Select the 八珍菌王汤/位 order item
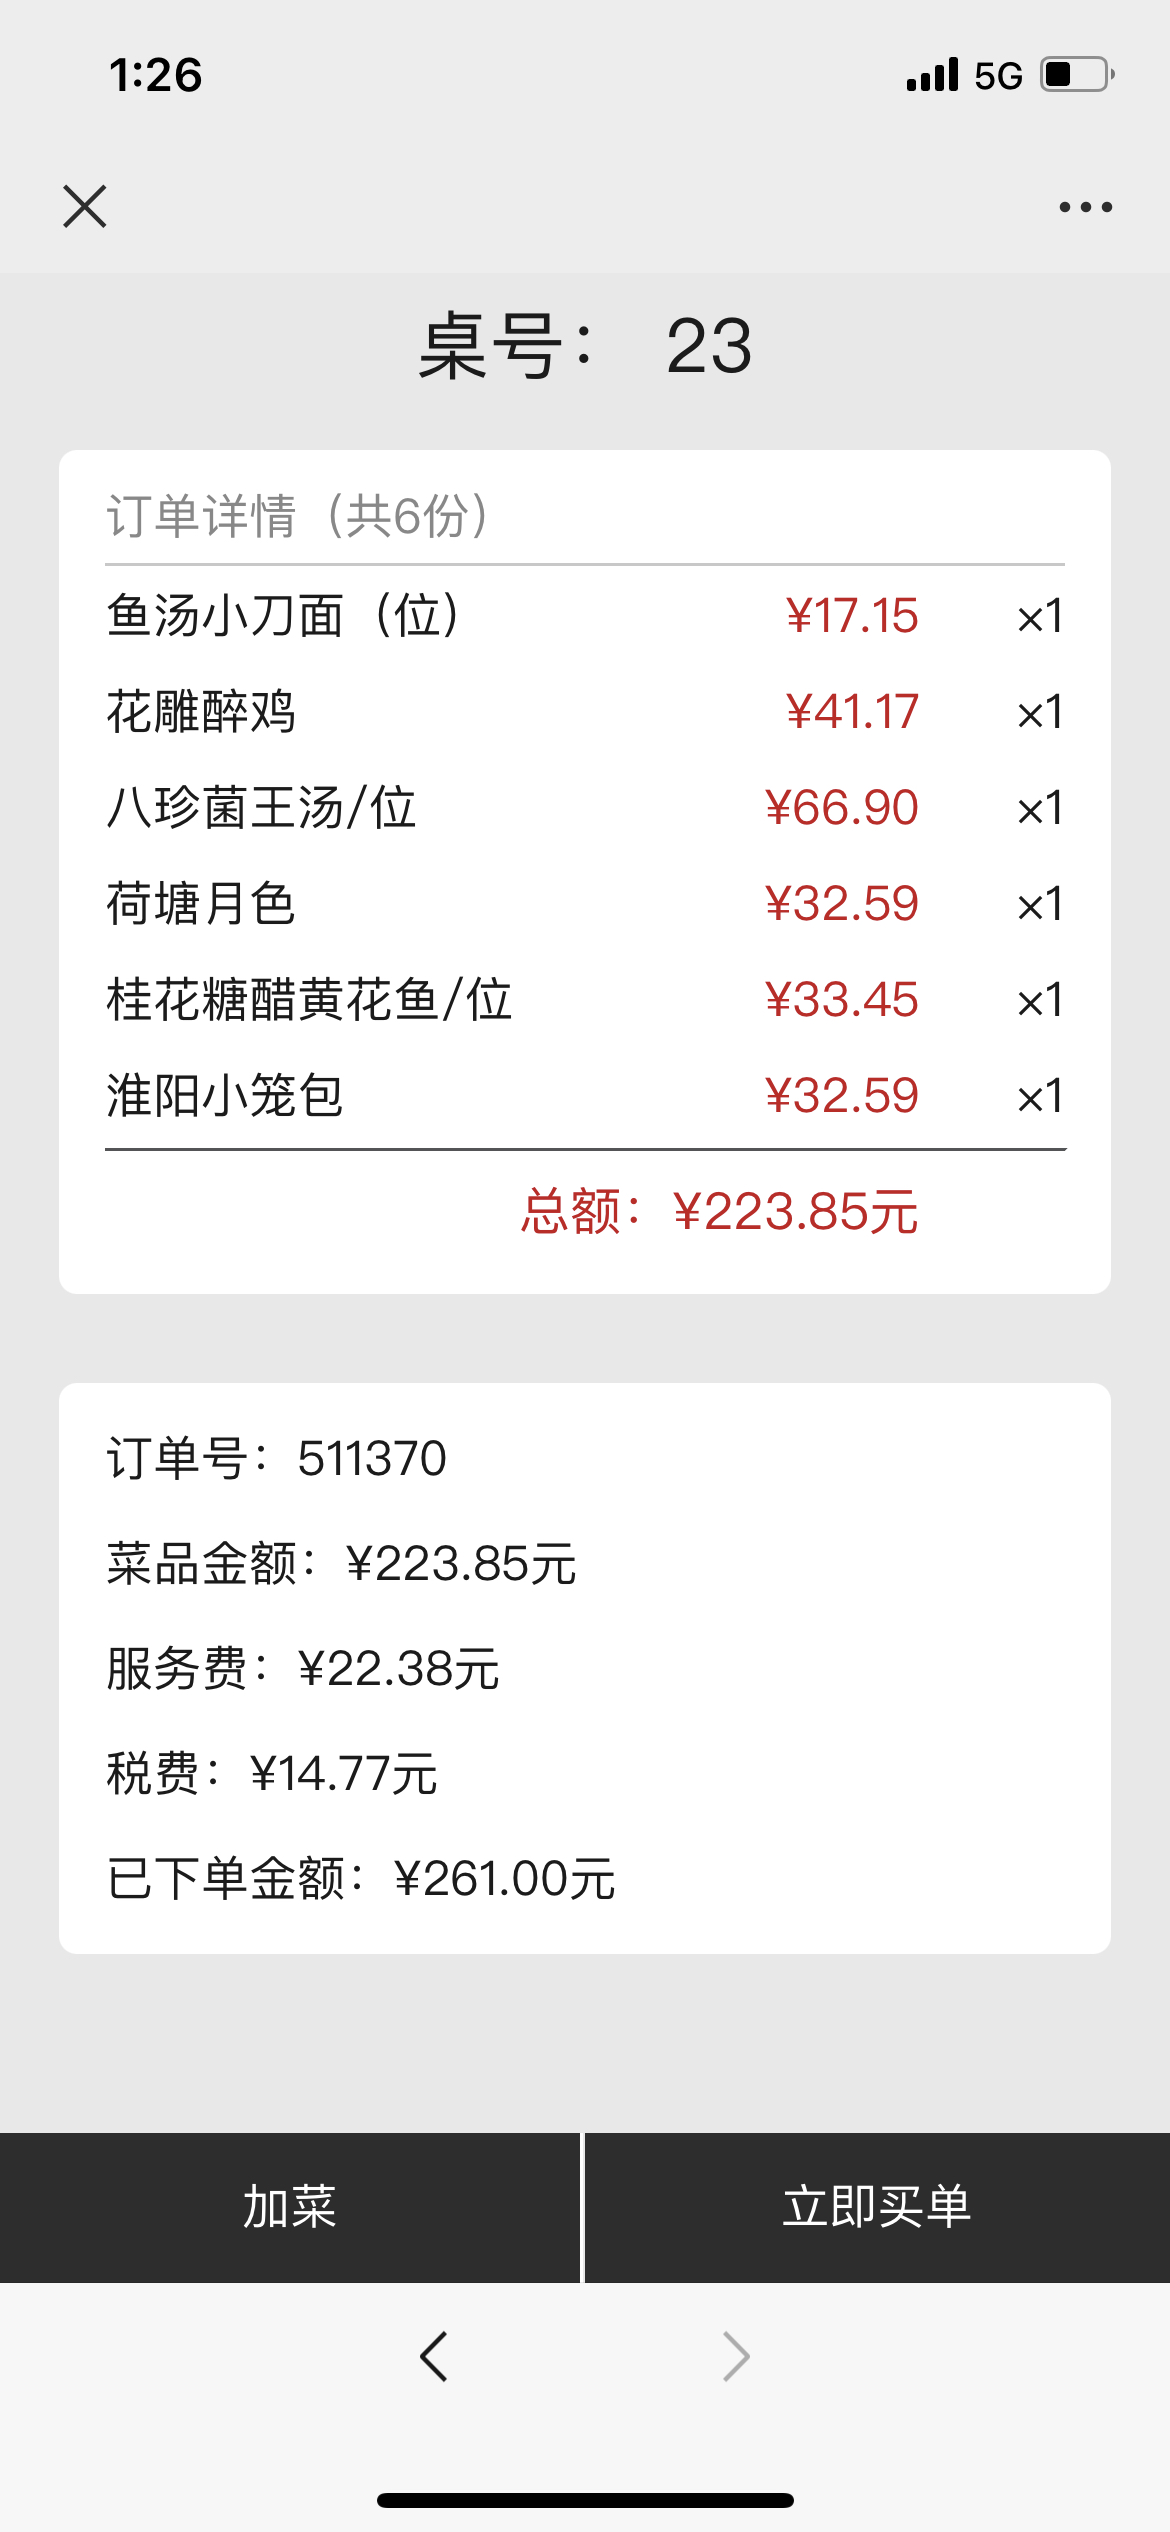 pyautogui.click(x=585, y=807)
